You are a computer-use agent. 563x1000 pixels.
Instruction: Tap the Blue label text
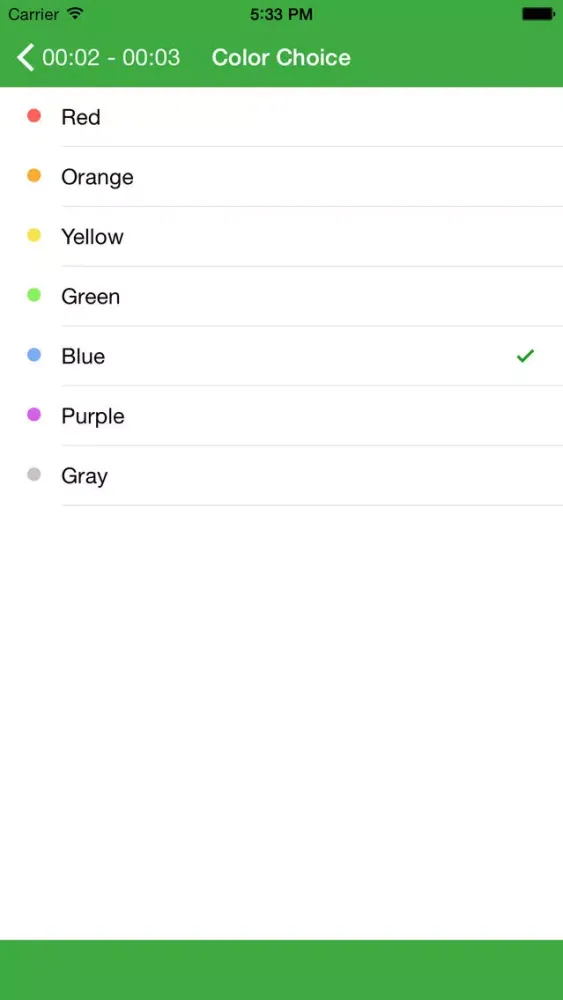[x=83, y=356]
